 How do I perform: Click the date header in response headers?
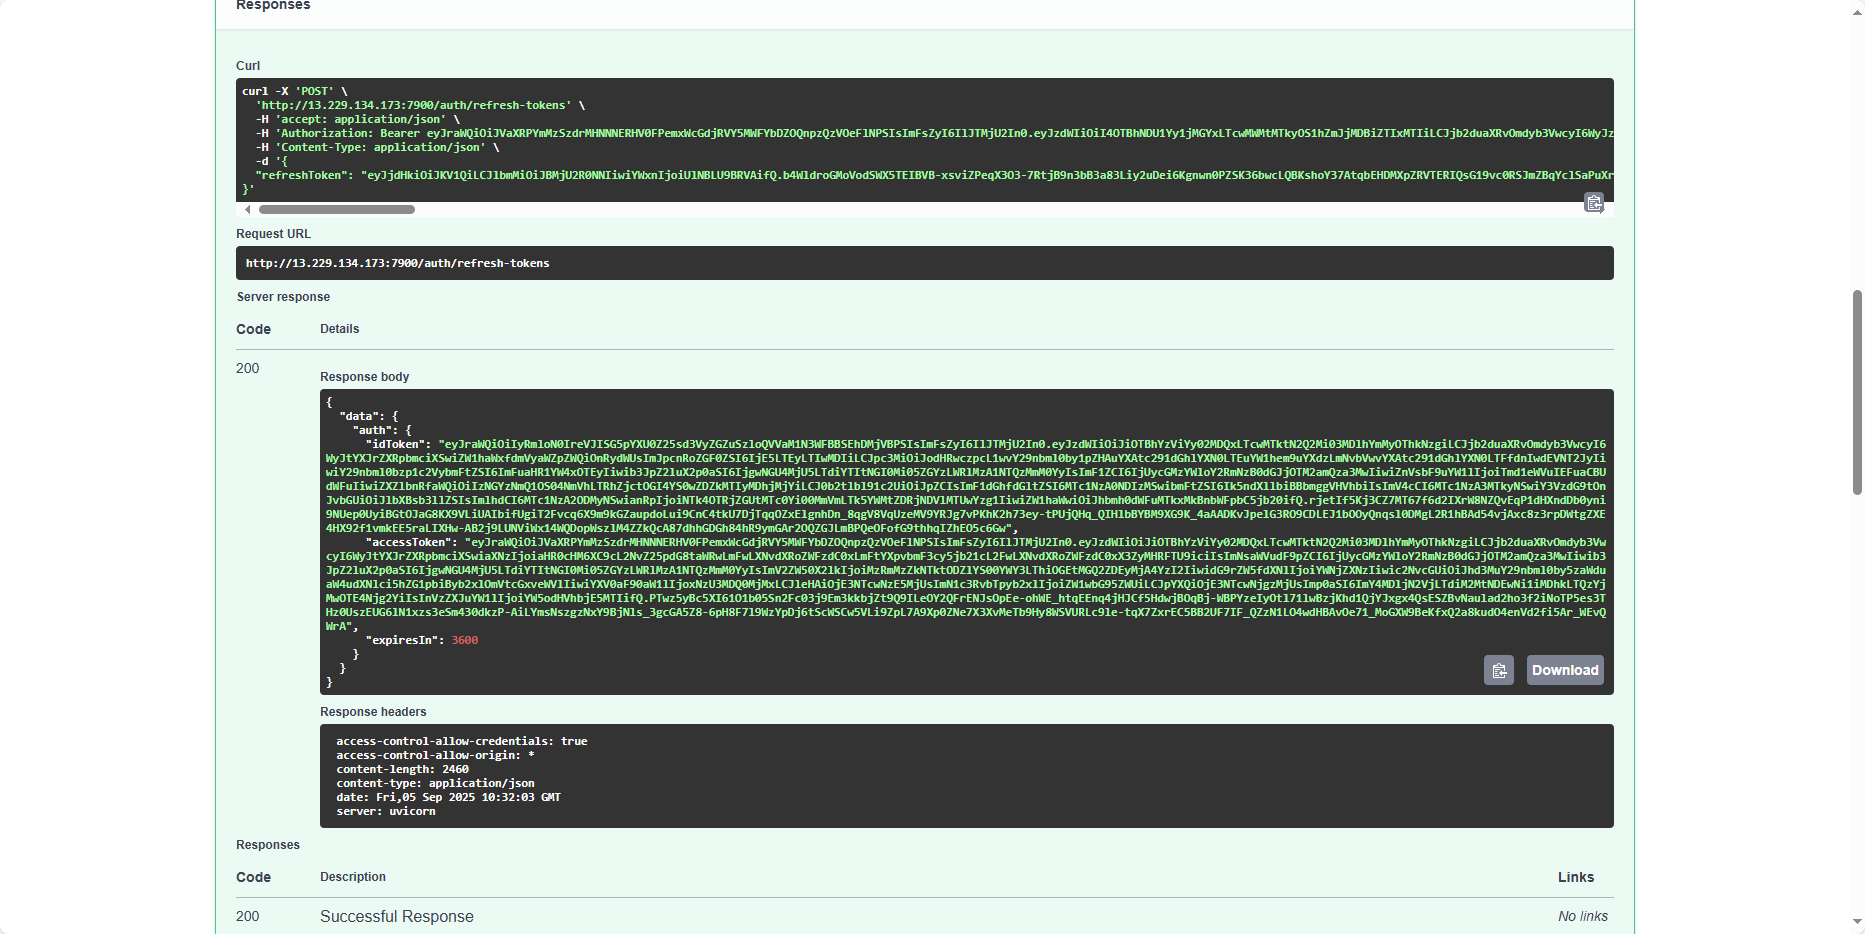point(448,797)
